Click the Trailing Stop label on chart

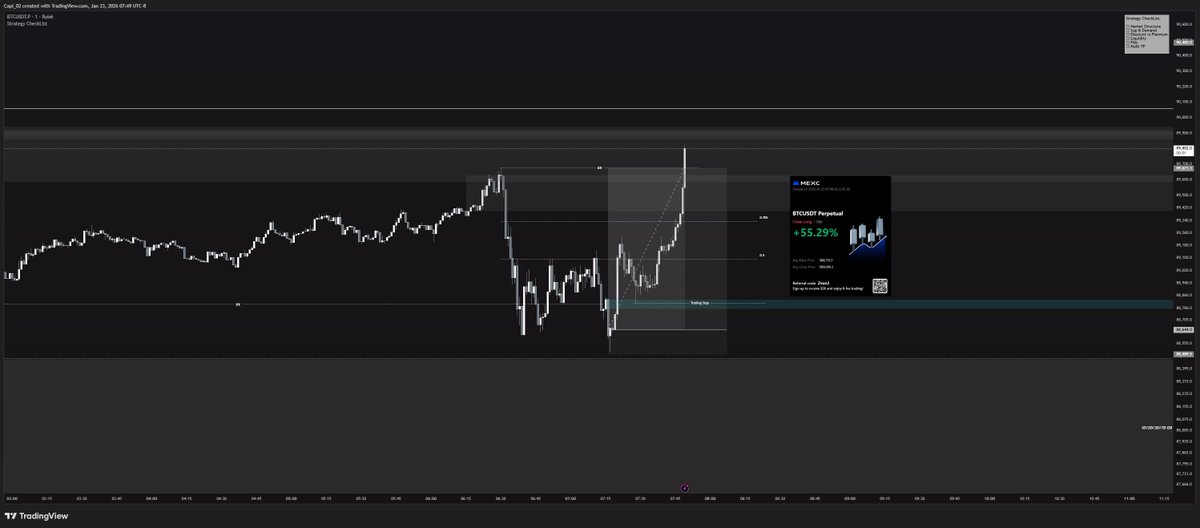click(x=699, y=302)
